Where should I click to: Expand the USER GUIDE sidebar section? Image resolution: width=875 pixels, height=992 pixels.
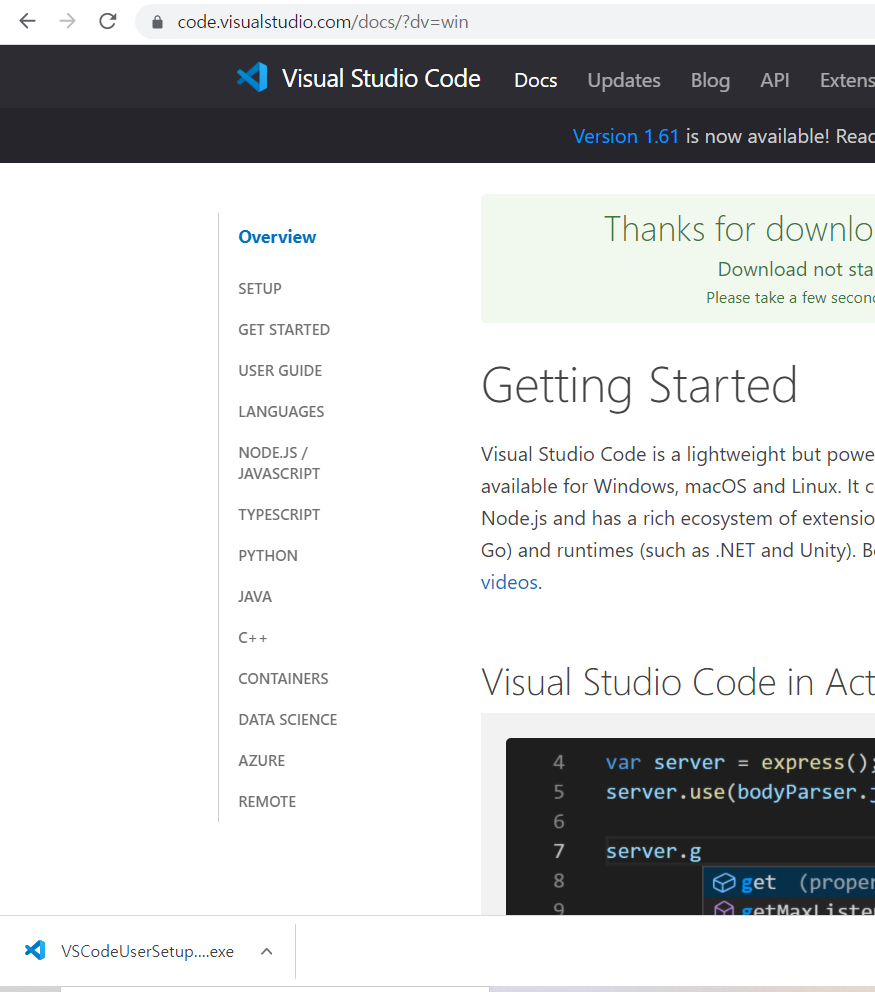tap(280, 371)
